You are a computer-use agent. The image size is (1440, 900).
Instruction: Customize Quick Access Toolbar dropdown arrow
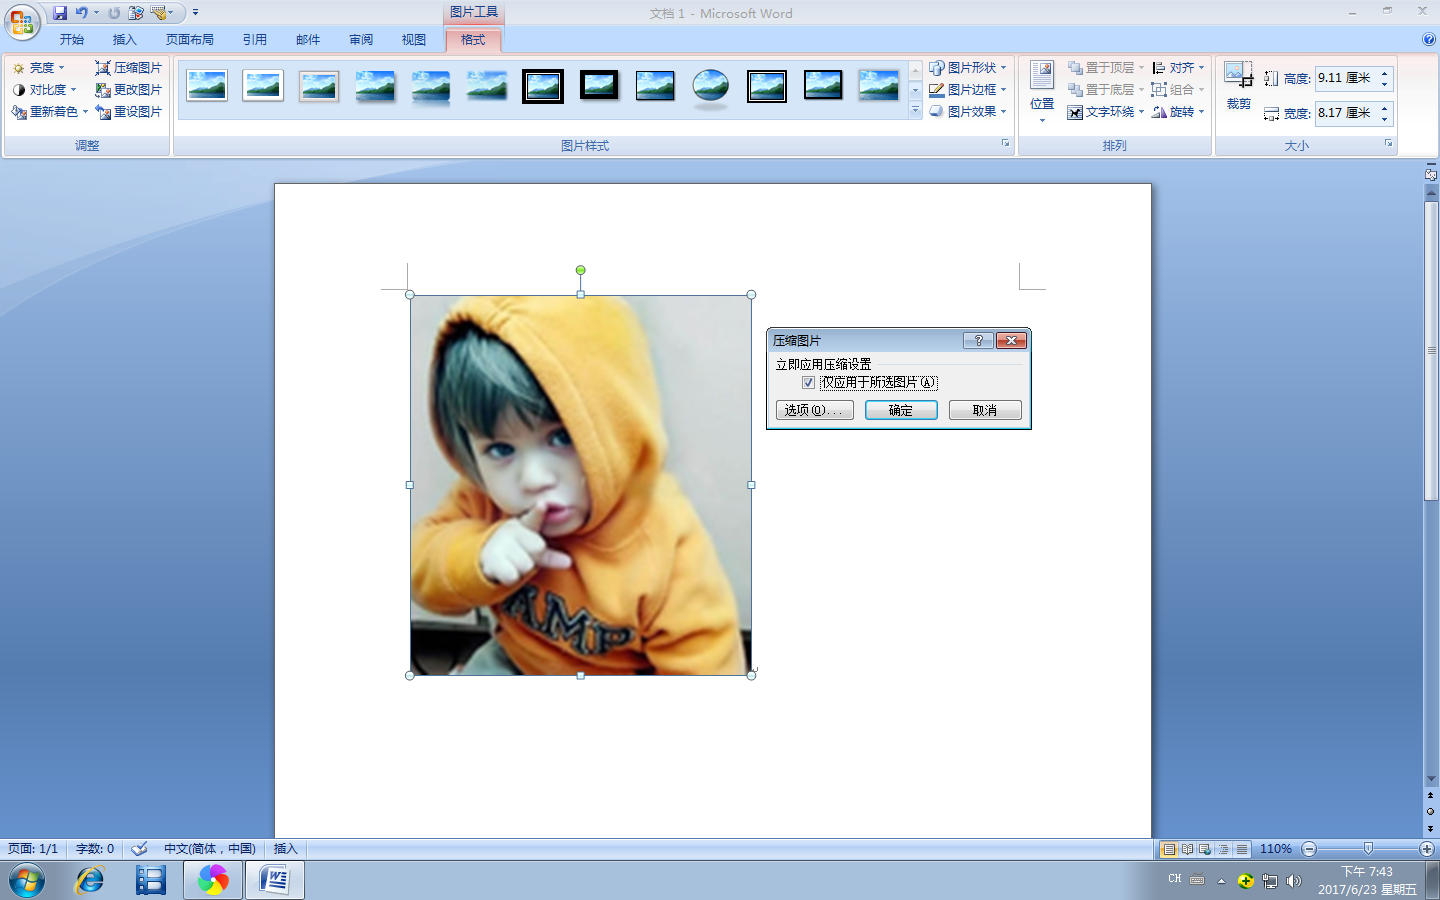click(x=195, y=13)
